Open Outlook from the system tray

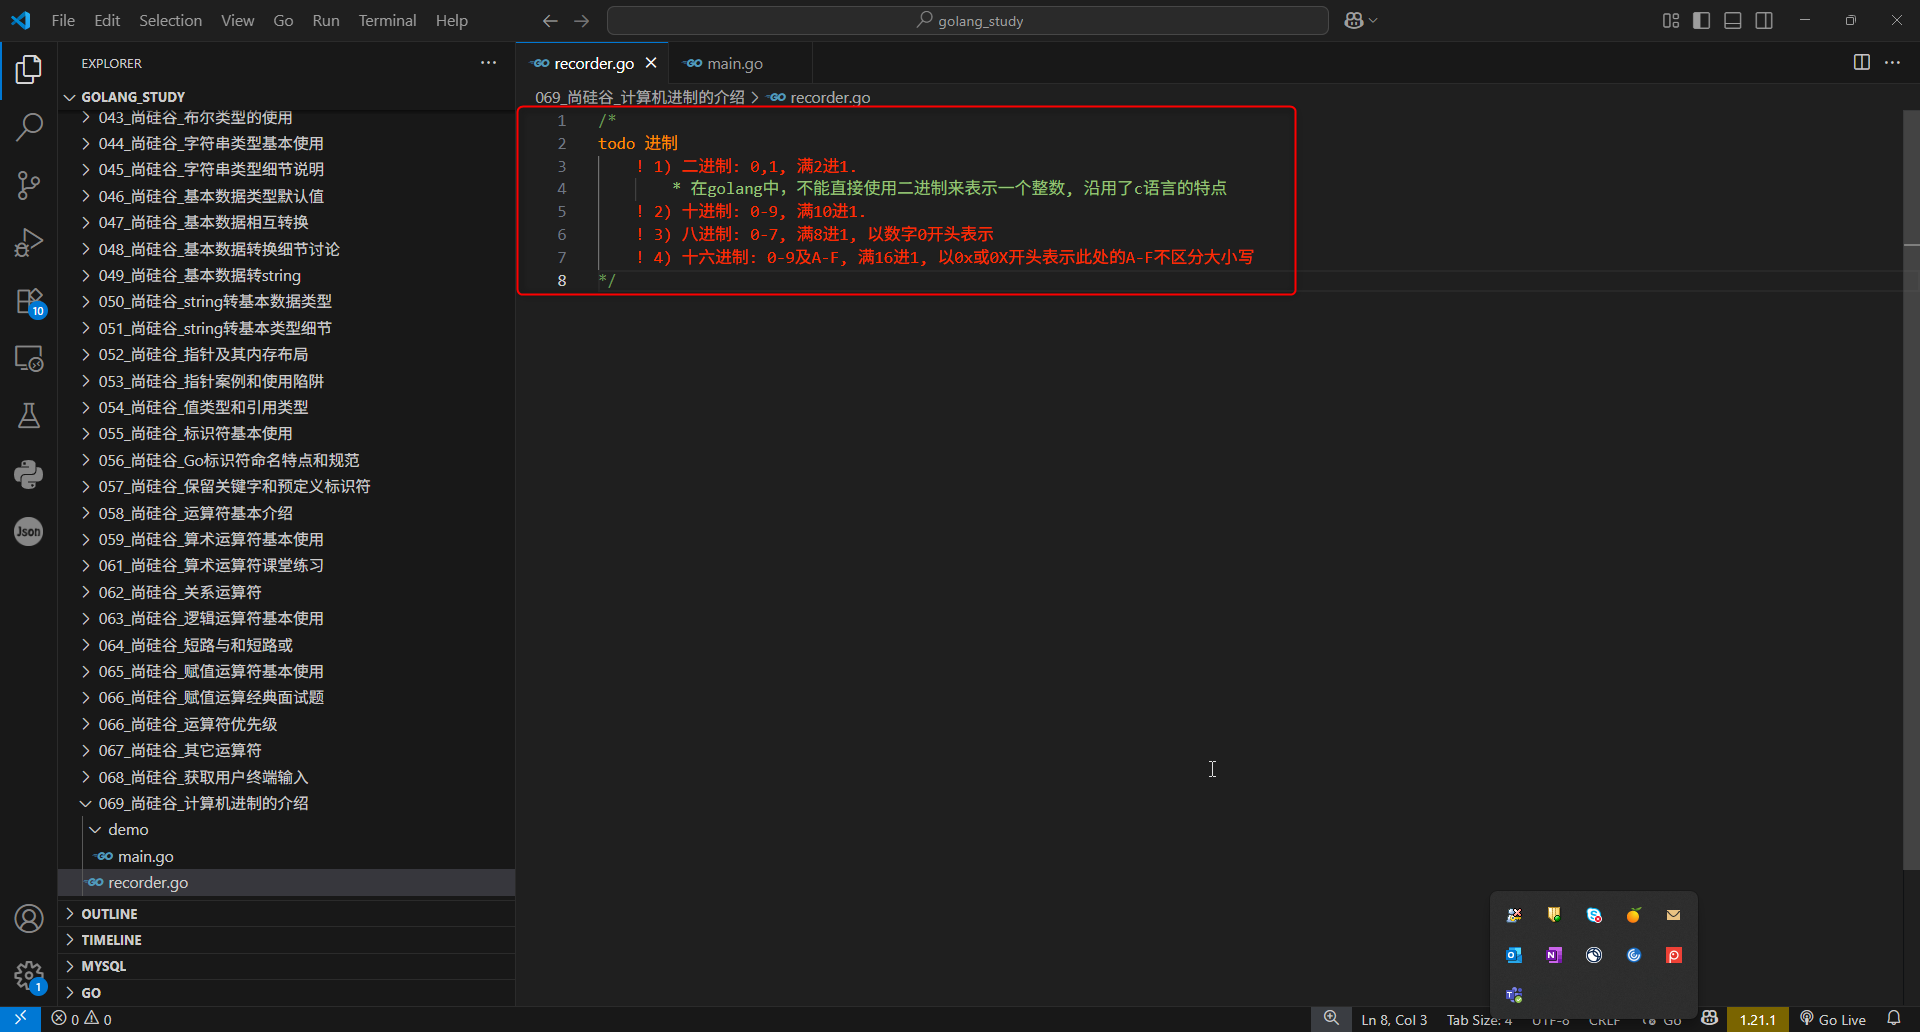coord(1514,955)
